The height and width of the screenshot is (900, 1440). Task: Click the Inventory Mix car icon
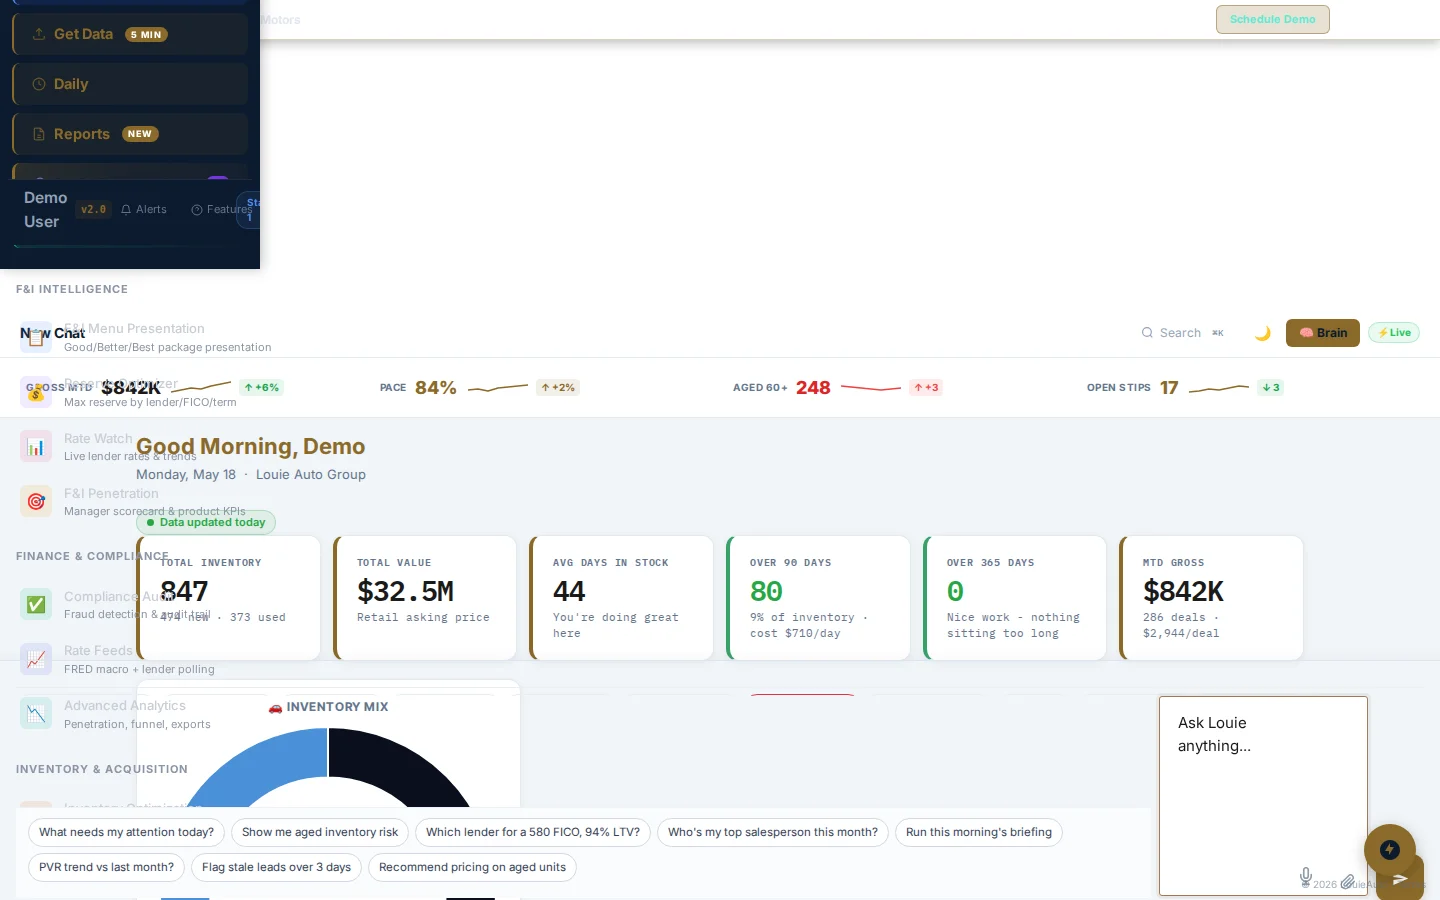point(275,707)
